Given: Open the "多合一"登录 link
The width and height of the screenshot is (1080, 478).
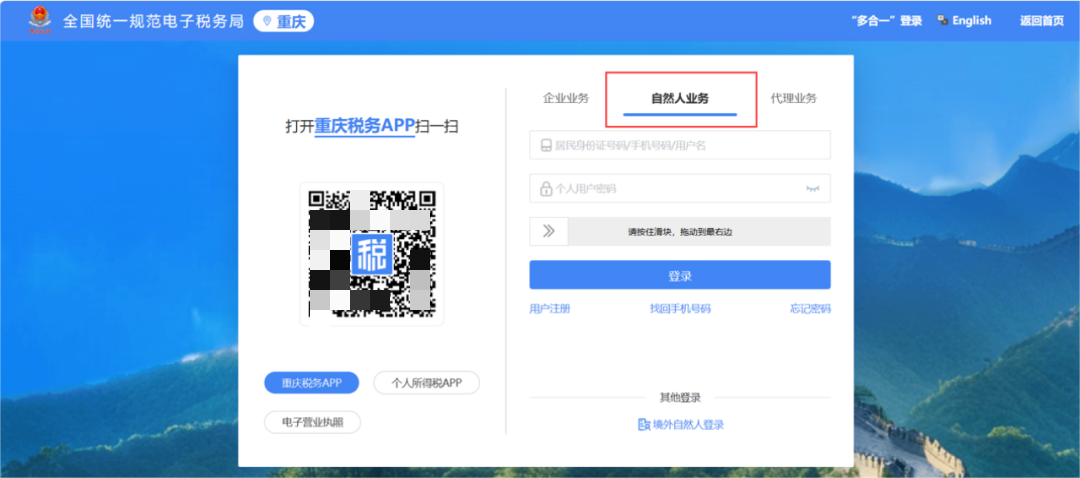Looking at the screenshot, I should pyautogui.click(x=886, y=21).
